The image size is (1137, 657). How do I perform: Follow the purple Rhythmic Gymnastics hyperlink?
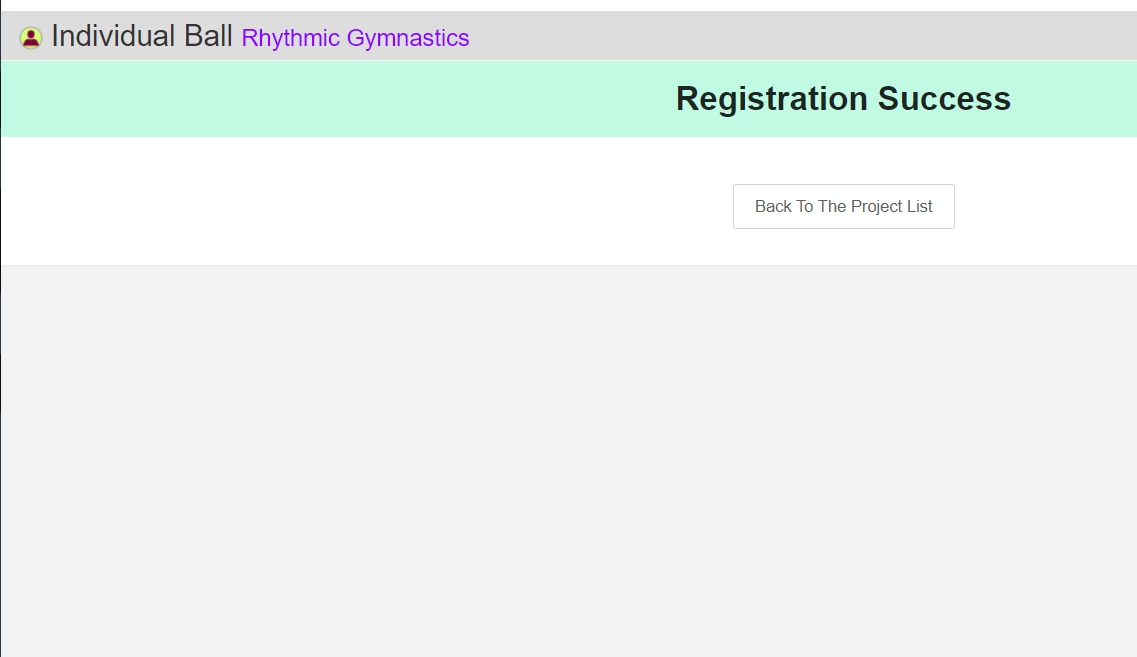point(354,38)
